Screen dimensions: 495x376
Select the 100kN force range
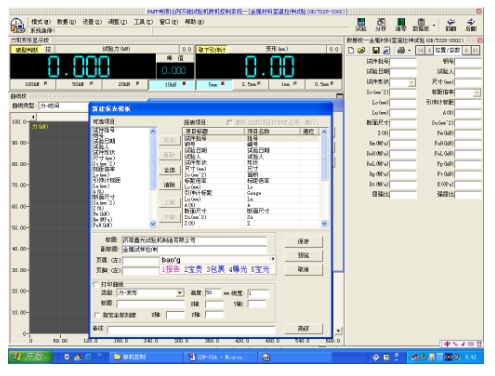(32, 84)
